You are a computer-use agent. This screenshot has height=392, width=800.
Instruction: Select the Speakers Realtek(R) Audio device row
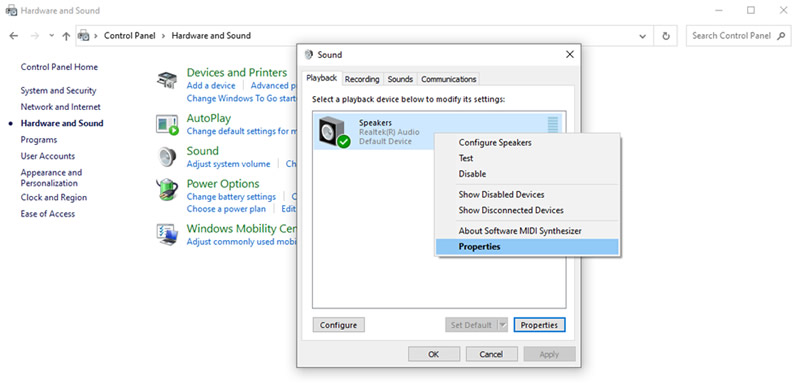439,132
